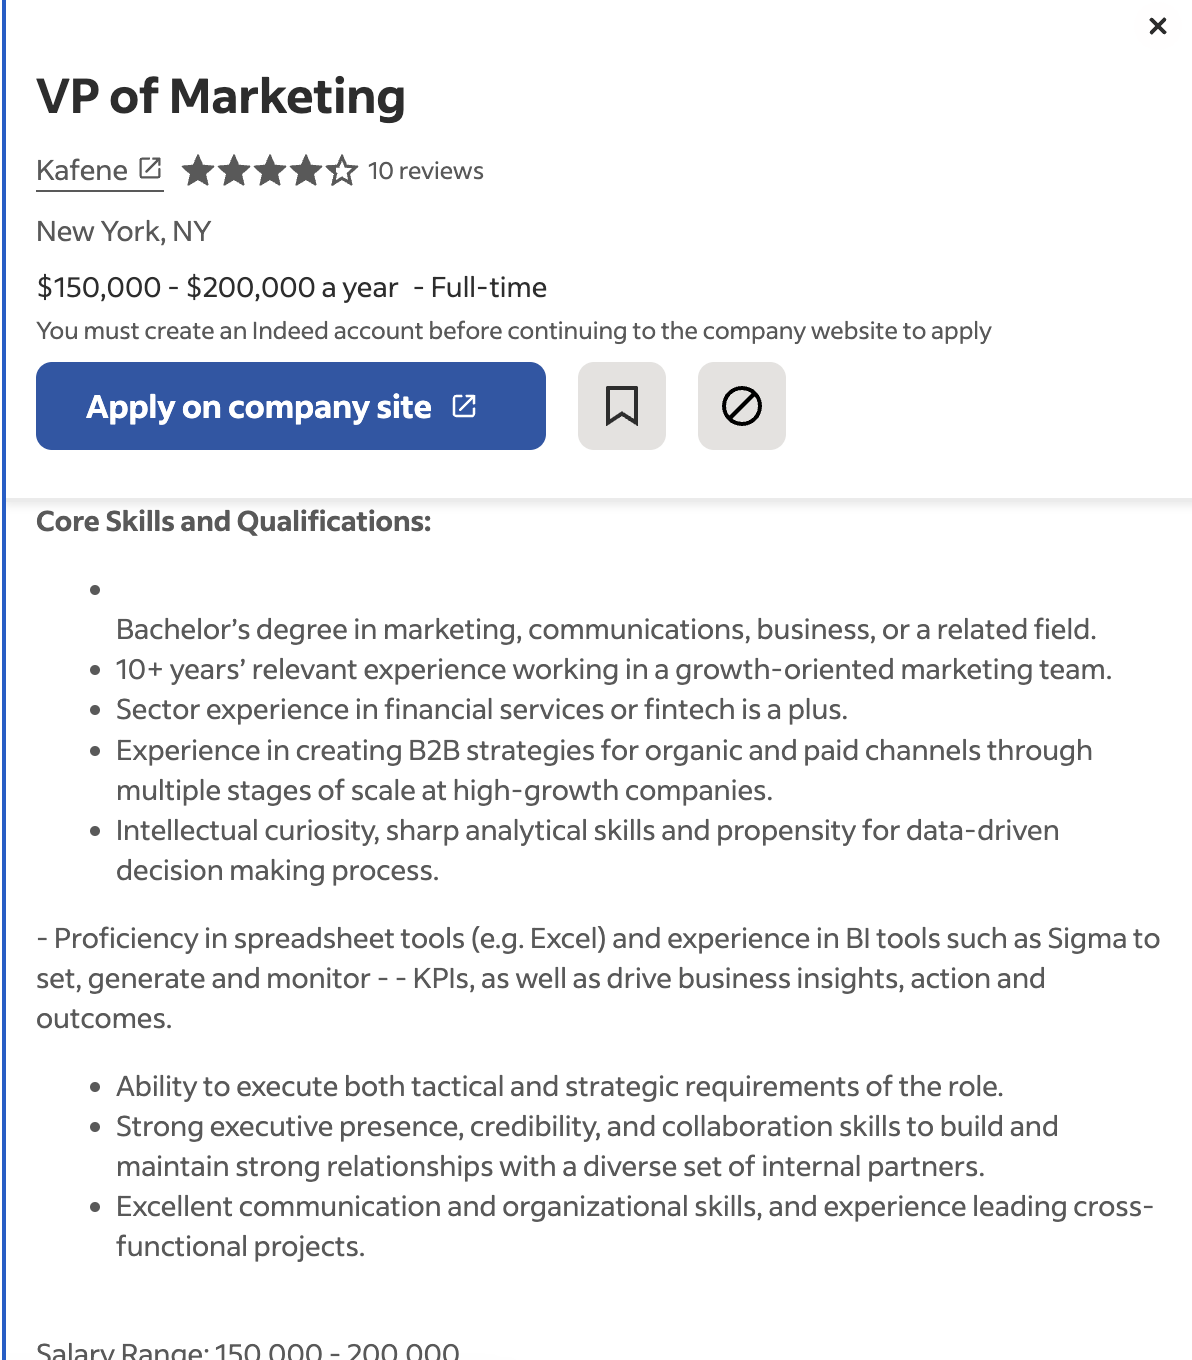Click the VP of Marketing job title
The image size is (1192, 1360).
[x=221, y=97]
